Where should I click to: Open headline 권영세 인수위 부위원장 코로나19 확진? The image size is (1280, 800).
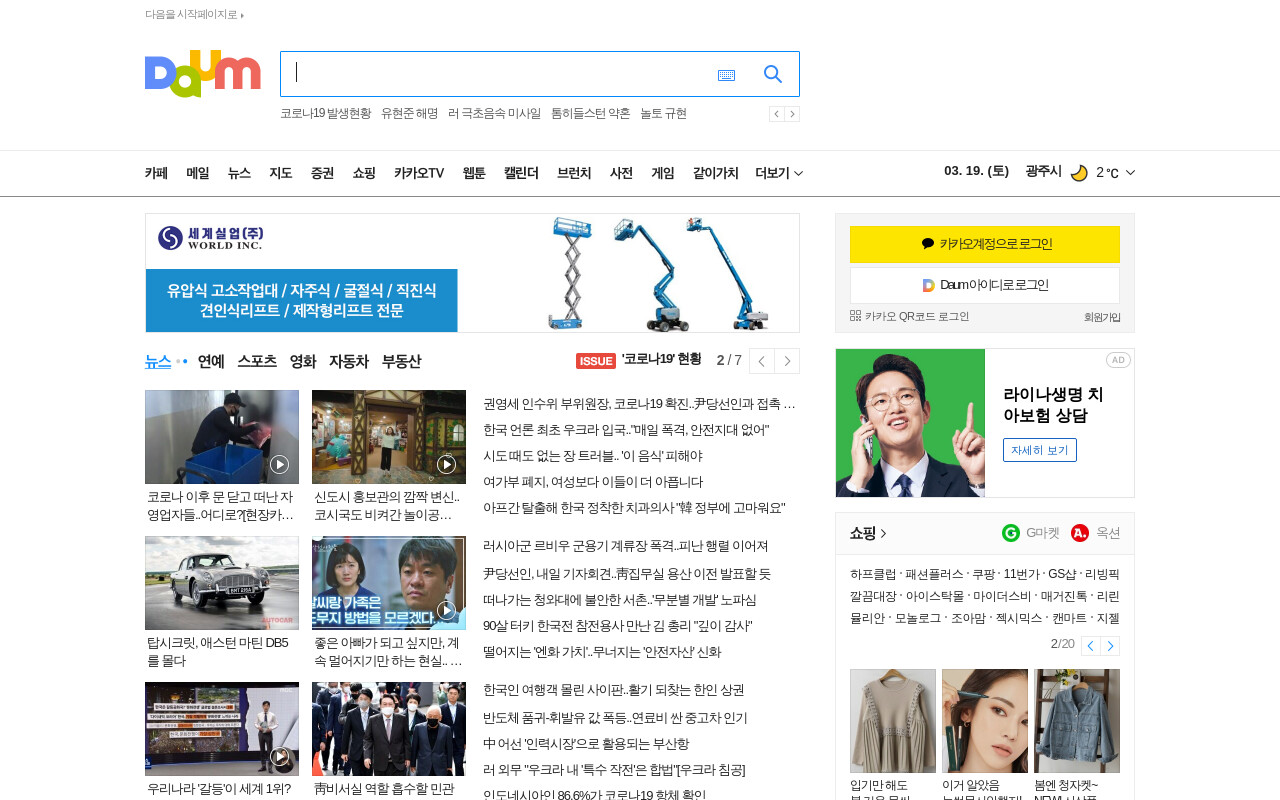pyautogui.click(x=640, y=404)
